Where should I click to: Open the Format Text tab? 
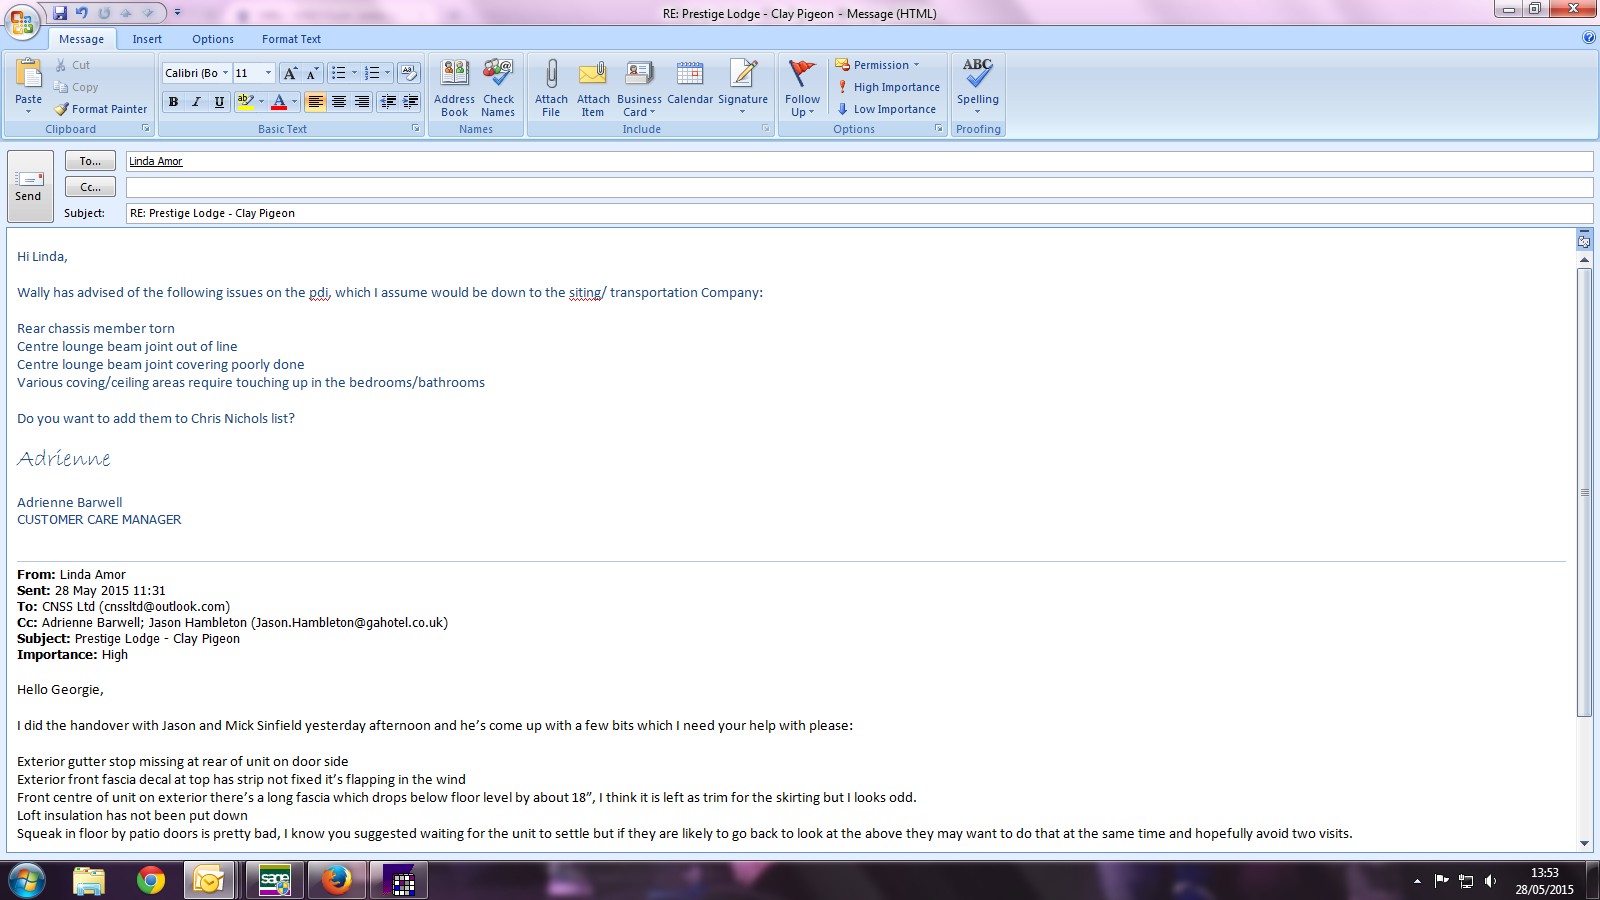[291, 39]
